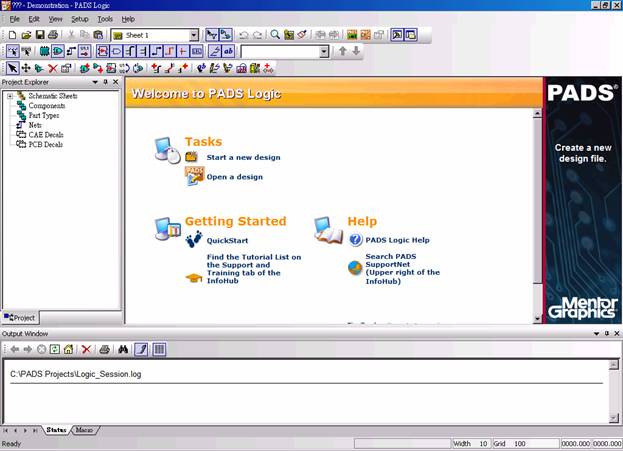
Task: Click the Print icon in main toolbar
Action: pos(53,35)
